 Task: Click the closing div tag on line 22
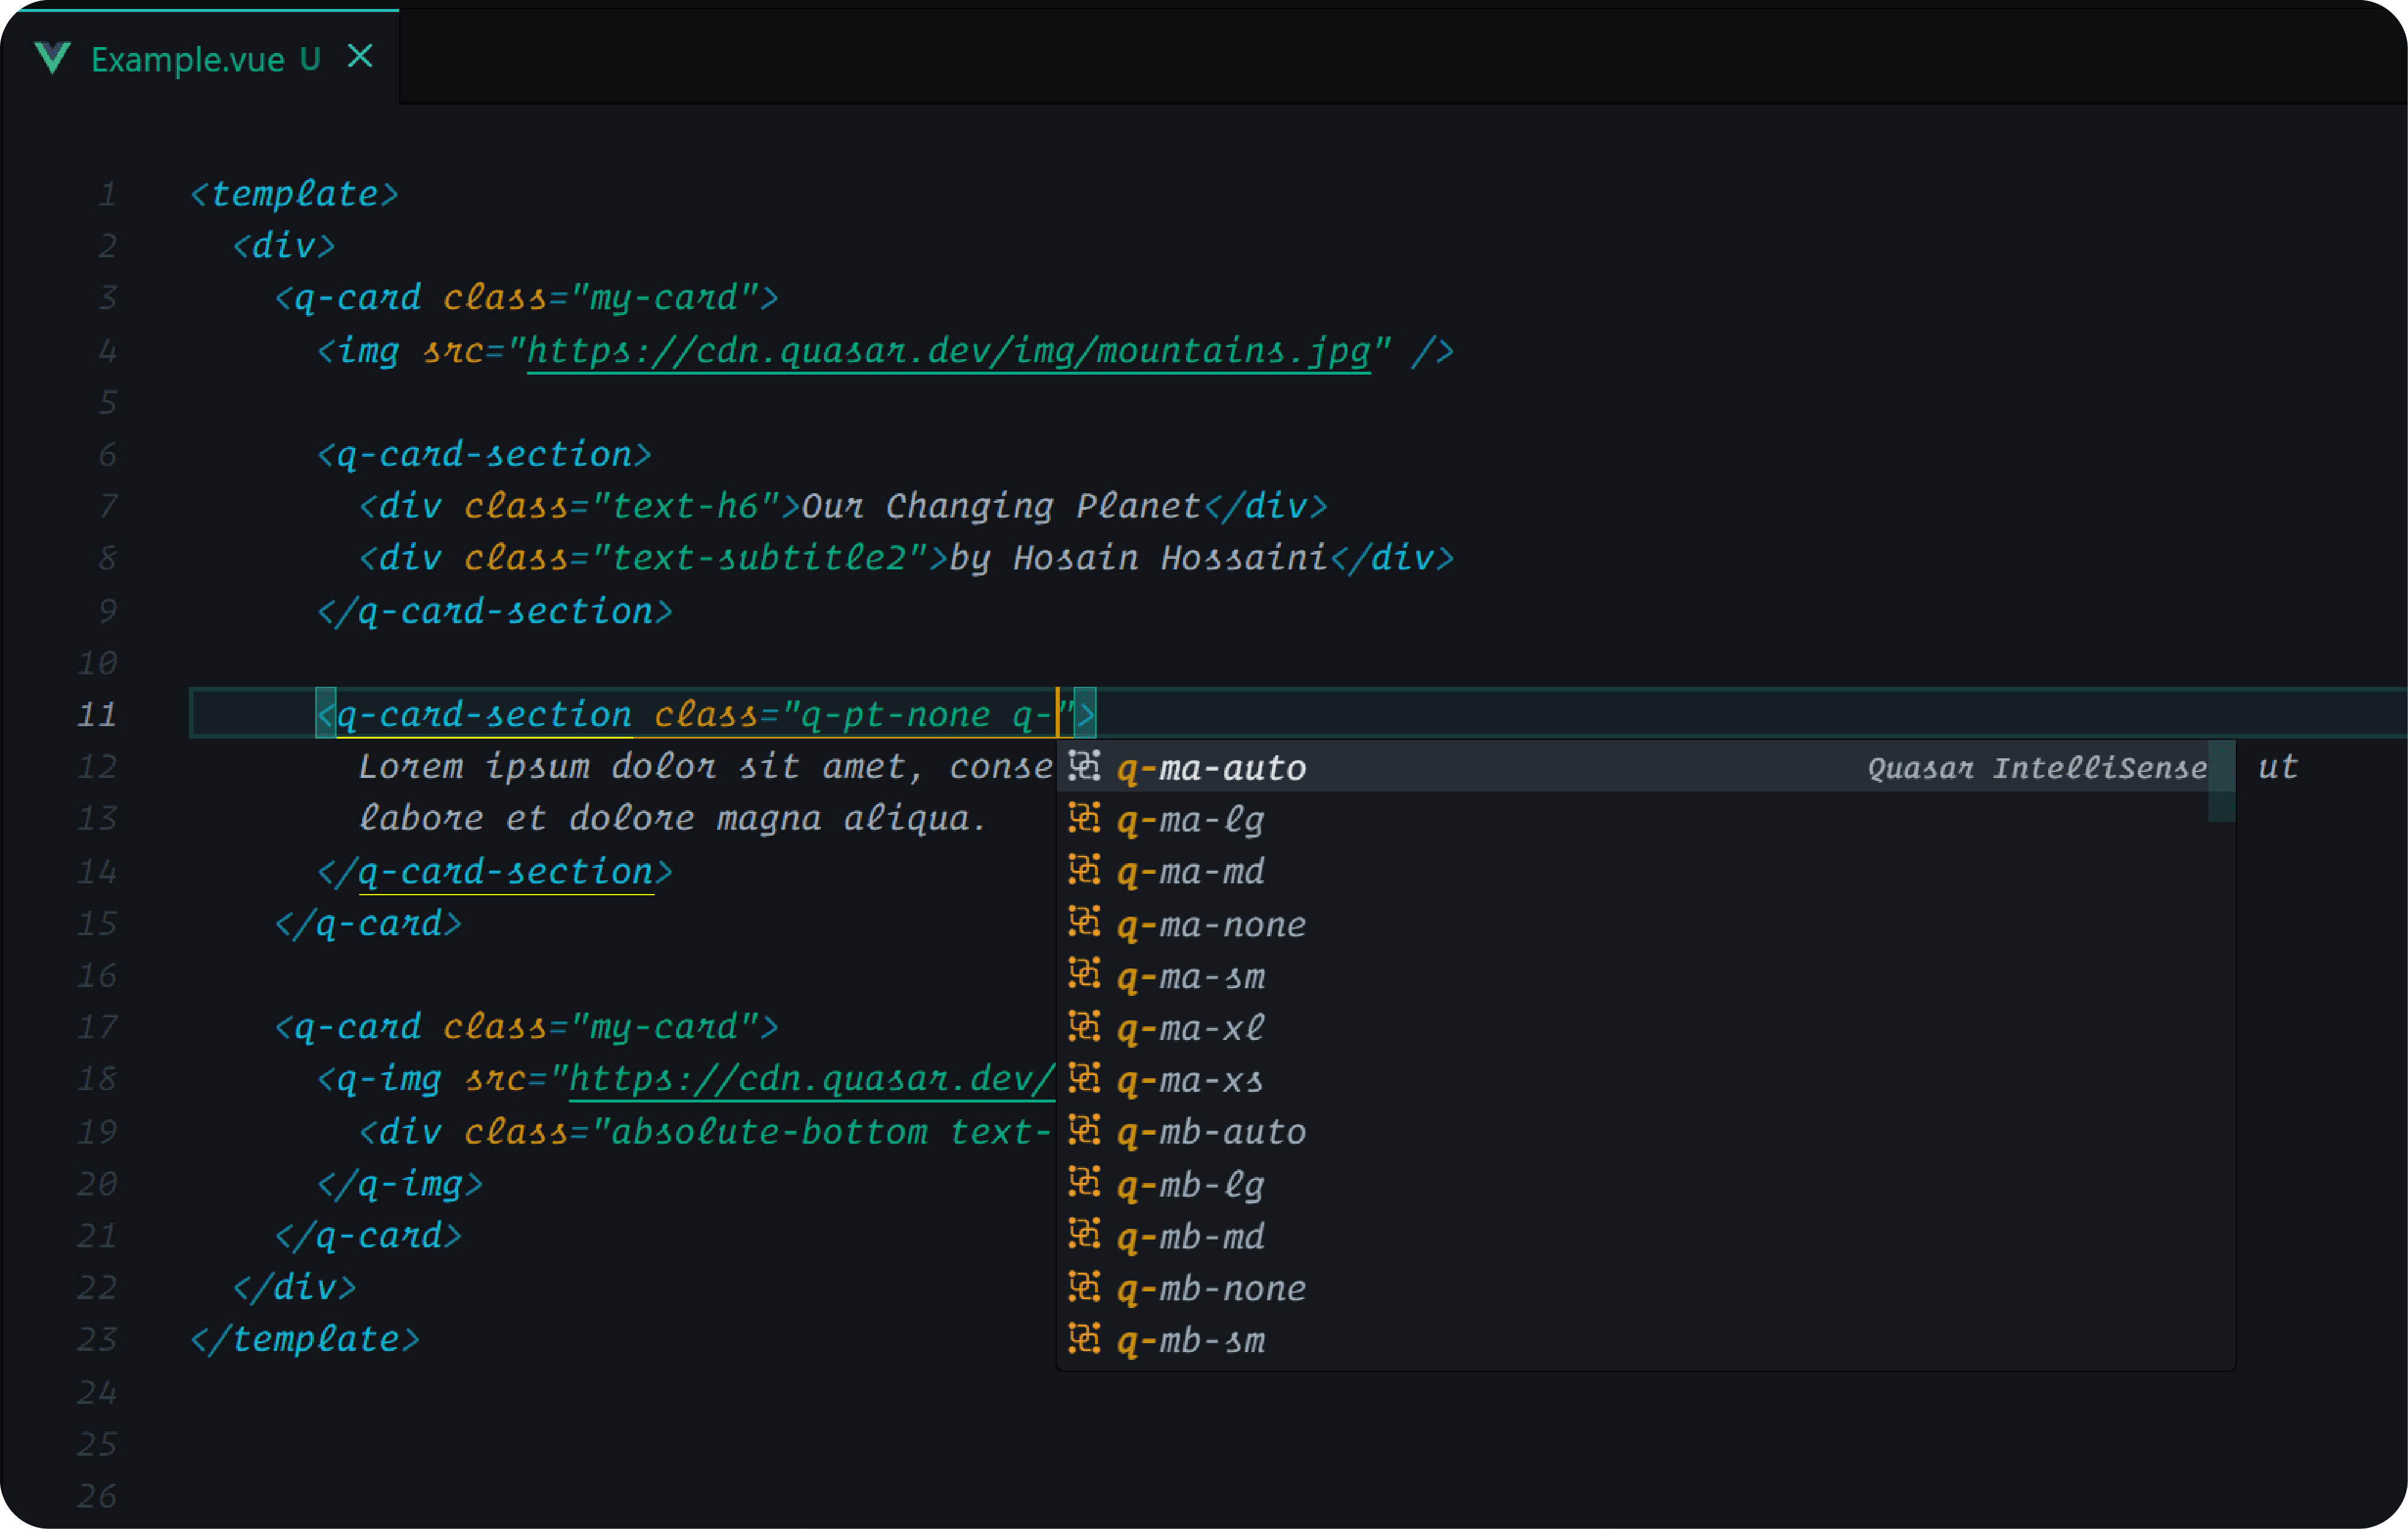294,1288
